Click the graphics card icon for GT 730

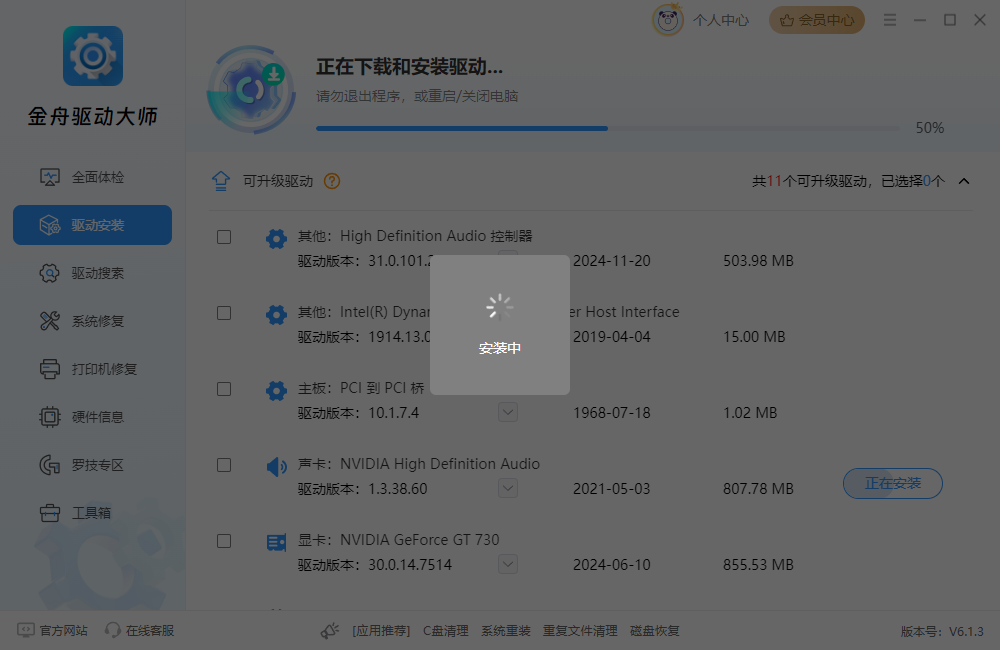[276, 542]
